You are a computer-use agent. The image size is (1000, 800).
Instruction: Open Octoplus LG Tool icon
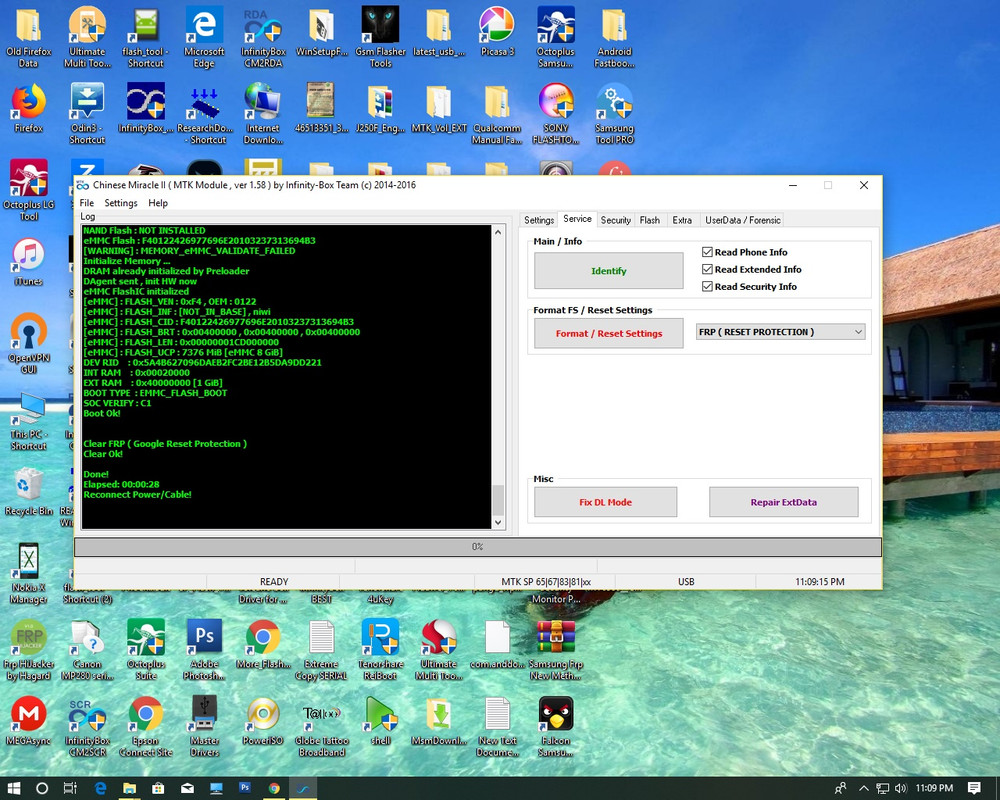pos(29,190)
